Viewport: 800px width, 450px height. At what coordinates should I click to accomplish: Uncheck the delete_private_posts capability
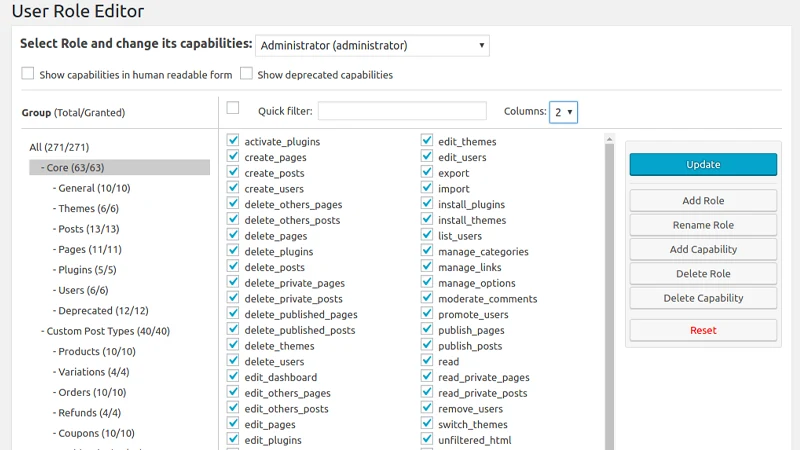(233, 297)
